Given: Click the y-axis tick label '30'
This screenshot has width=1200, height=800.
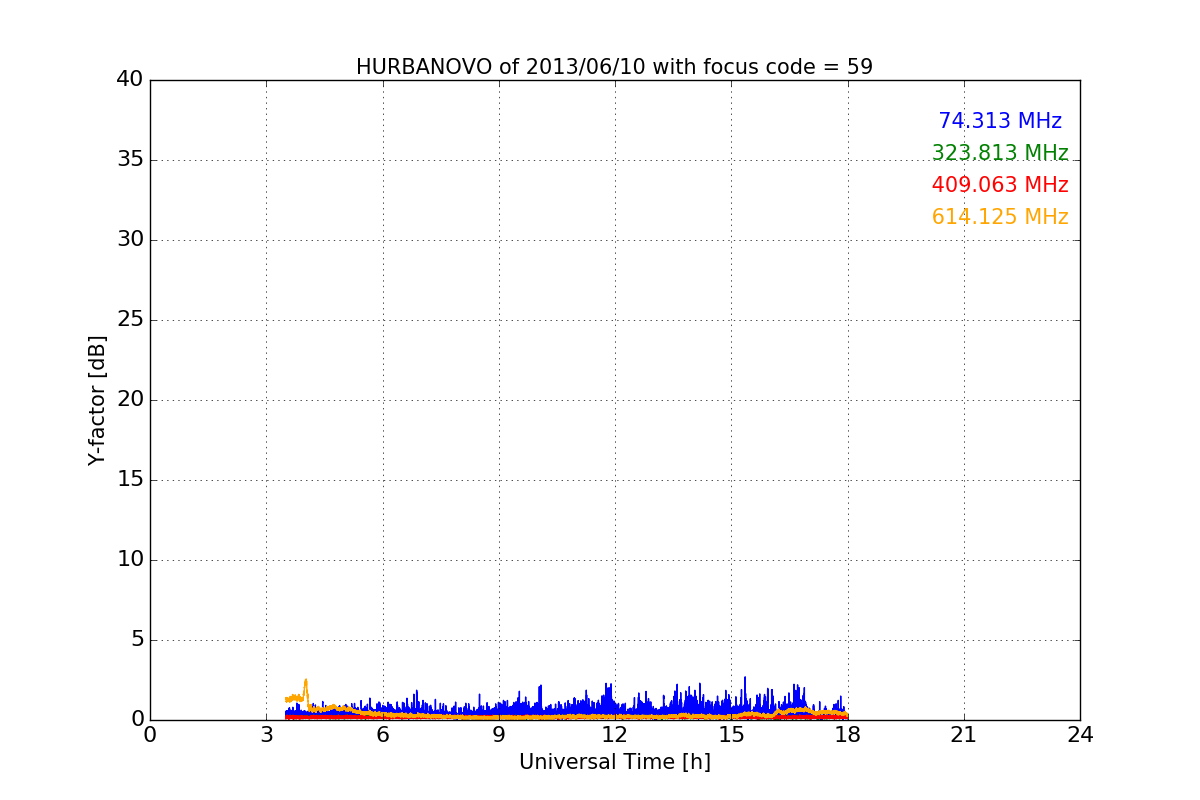Looking at the screenshot, I should pos(129,240).
